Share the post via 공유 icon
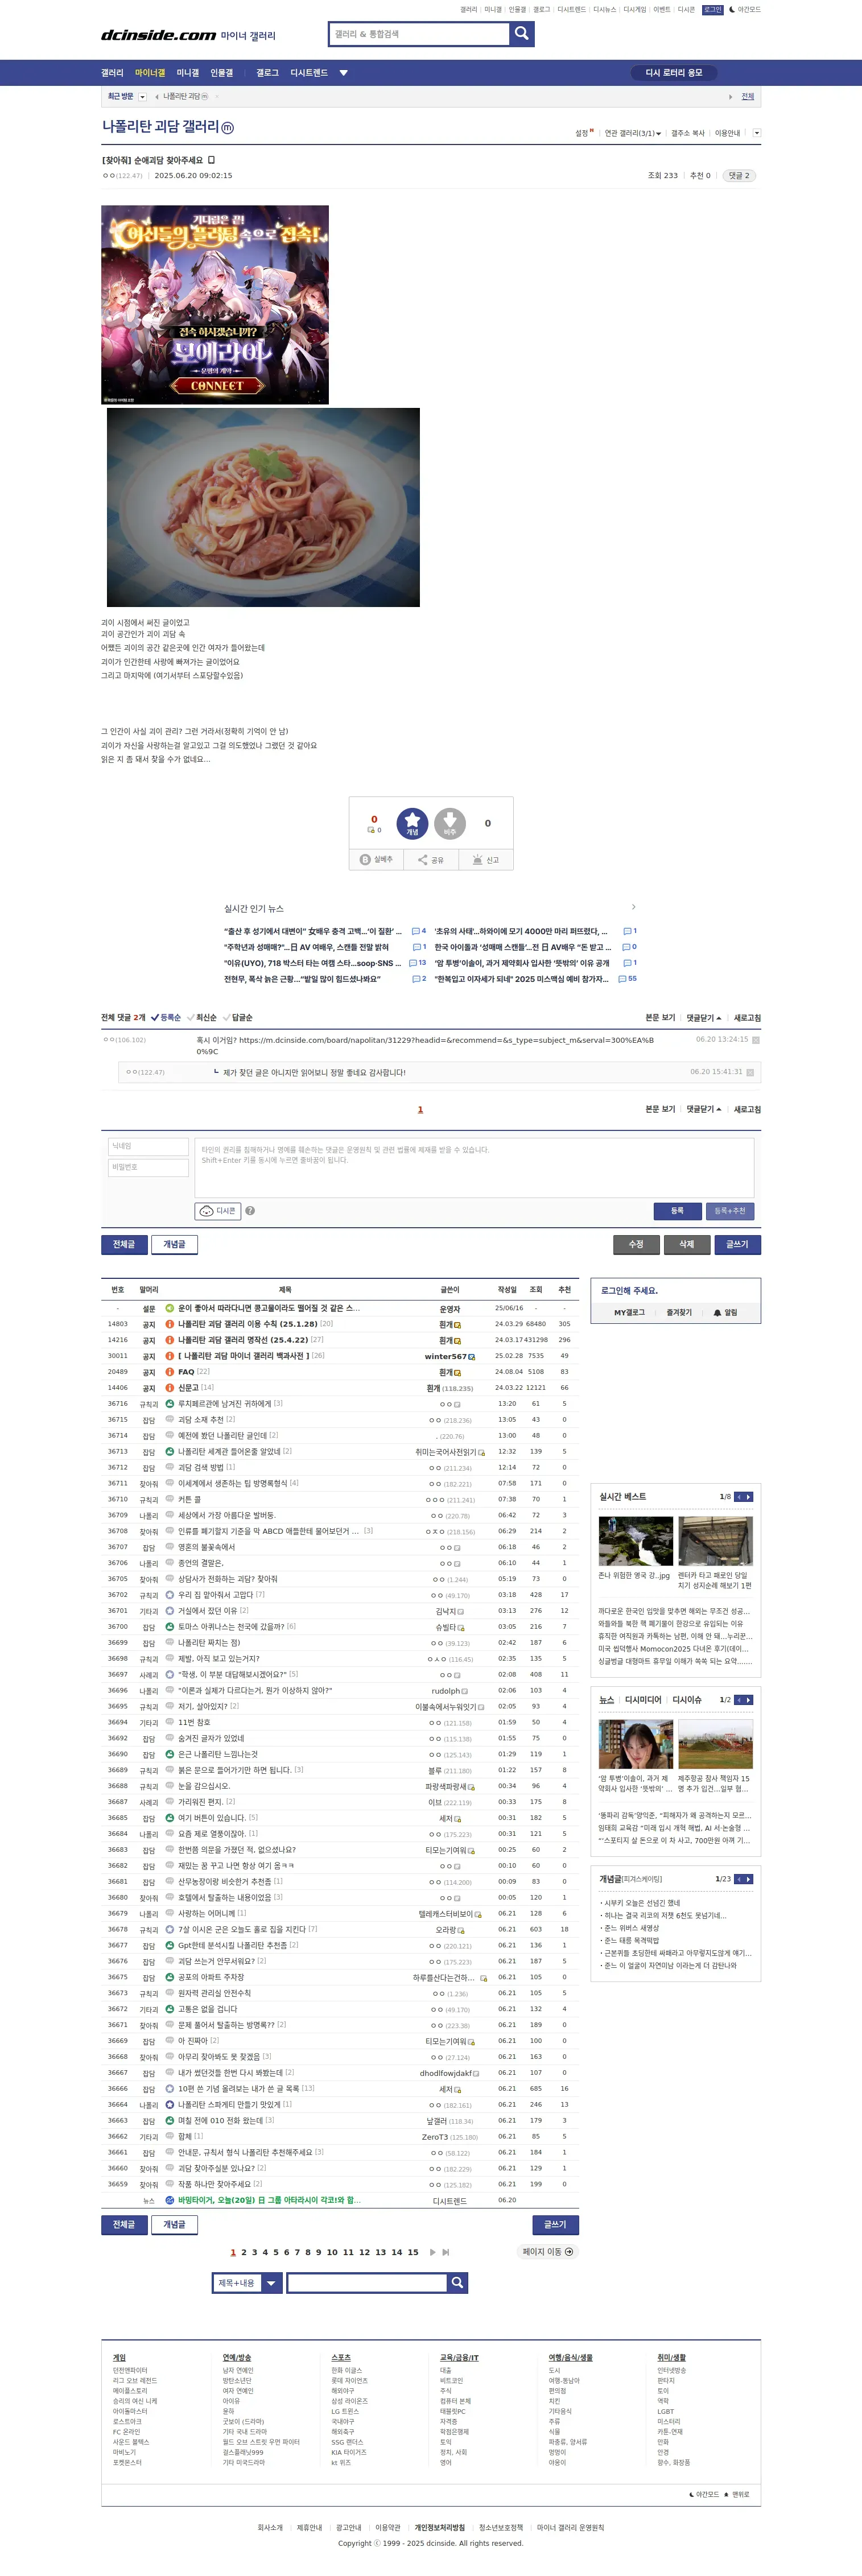 click(431, 860)
